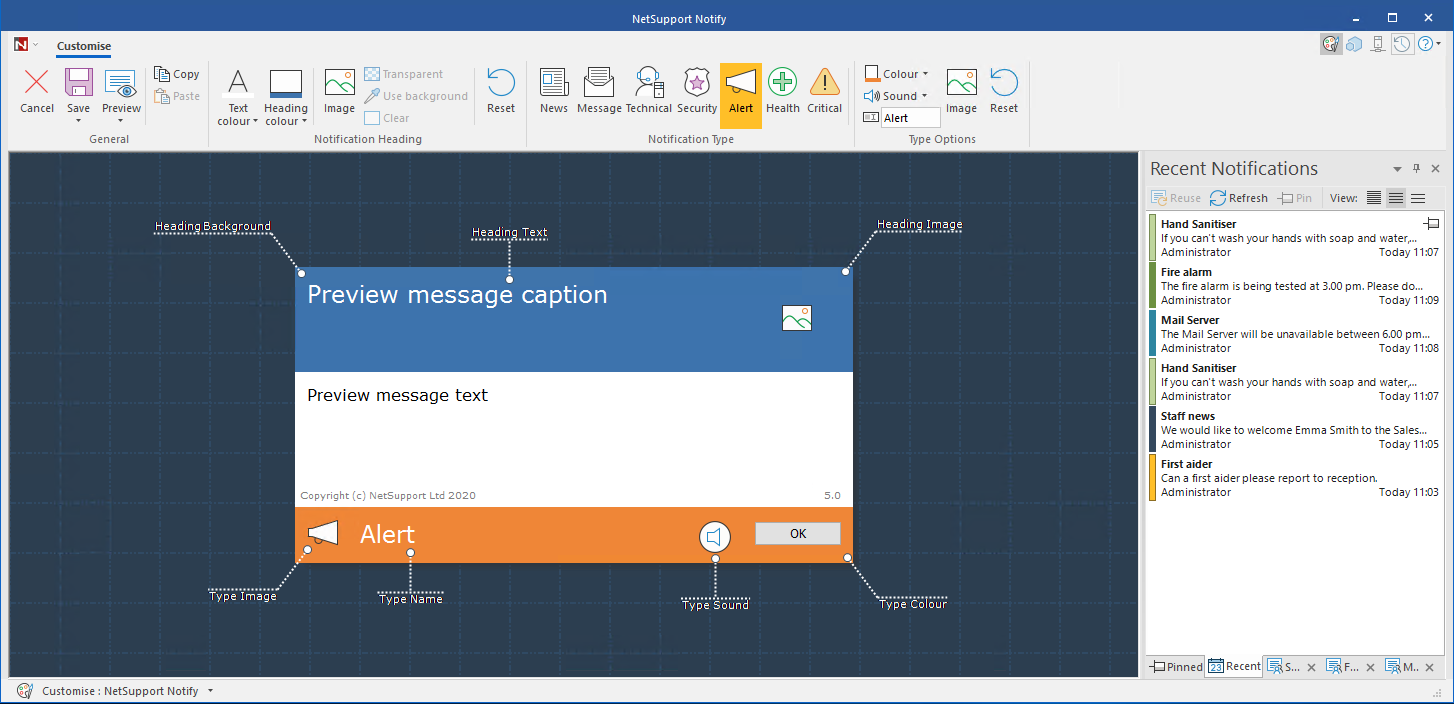Edit the Alert type name field
The height and width of the screenshot is (704, 1454).
tap(912, 117)
